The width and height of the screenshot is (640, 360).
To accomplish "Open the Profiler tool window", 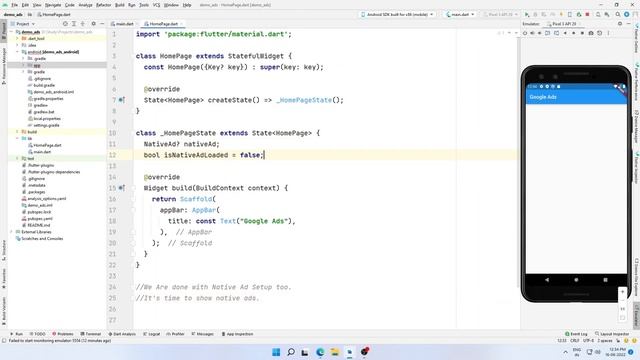I will coord(176,334).
